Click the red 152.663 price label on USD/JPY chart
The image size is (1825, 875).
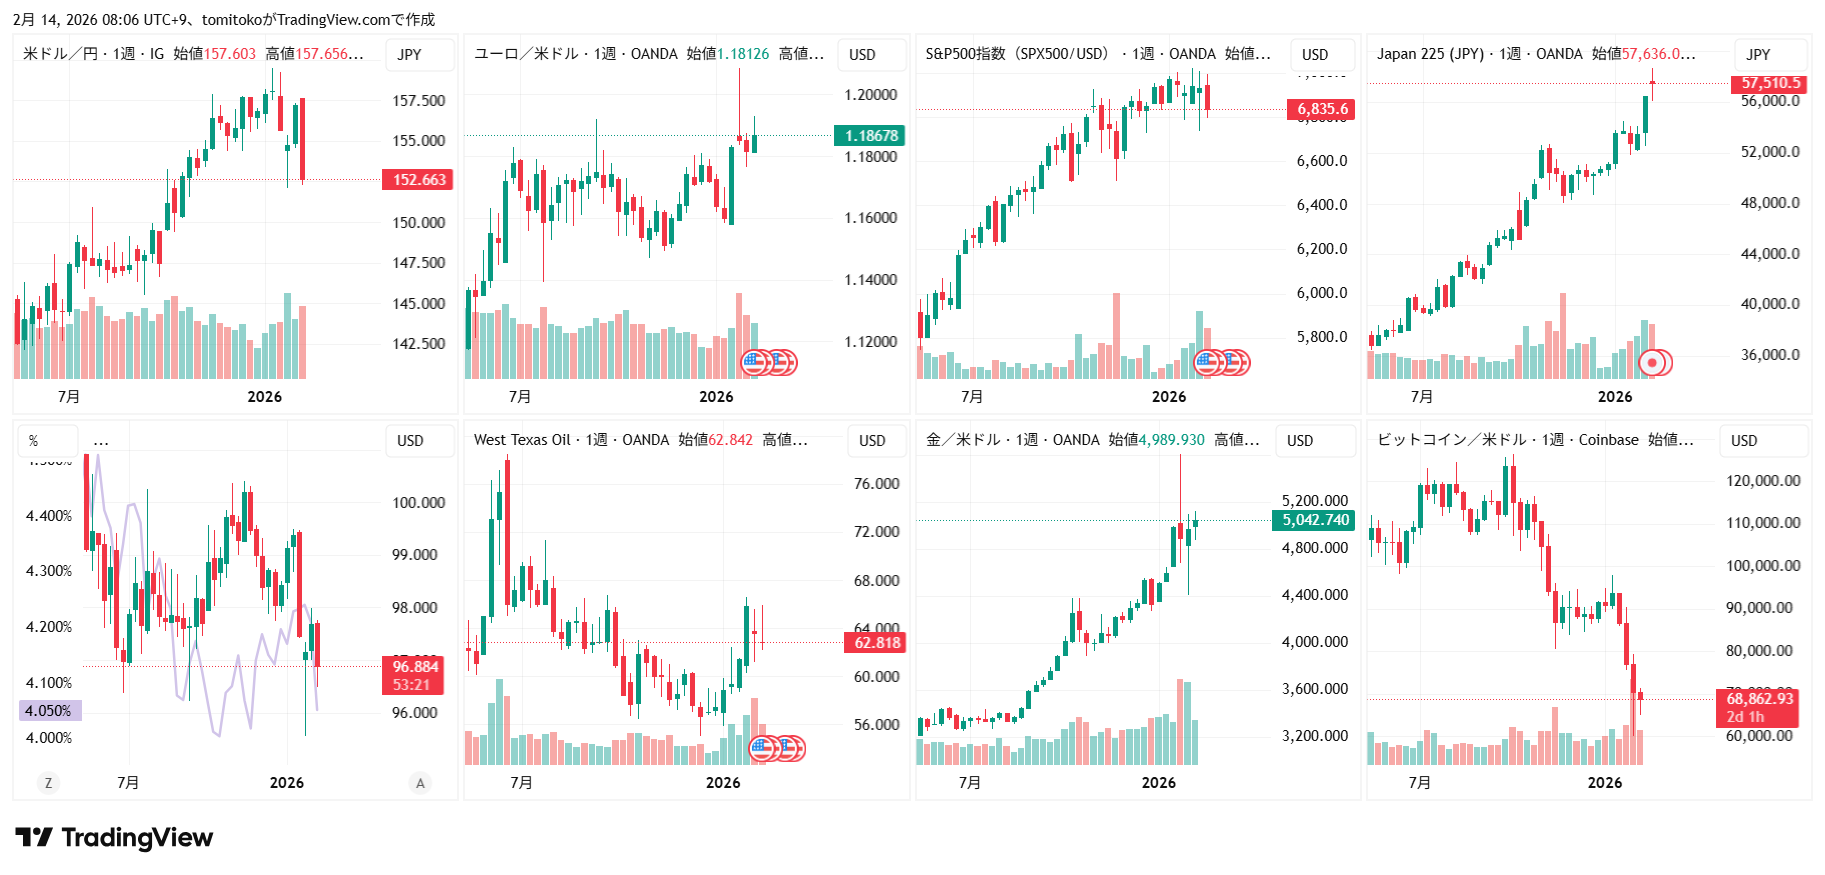(x=419, y=180)
